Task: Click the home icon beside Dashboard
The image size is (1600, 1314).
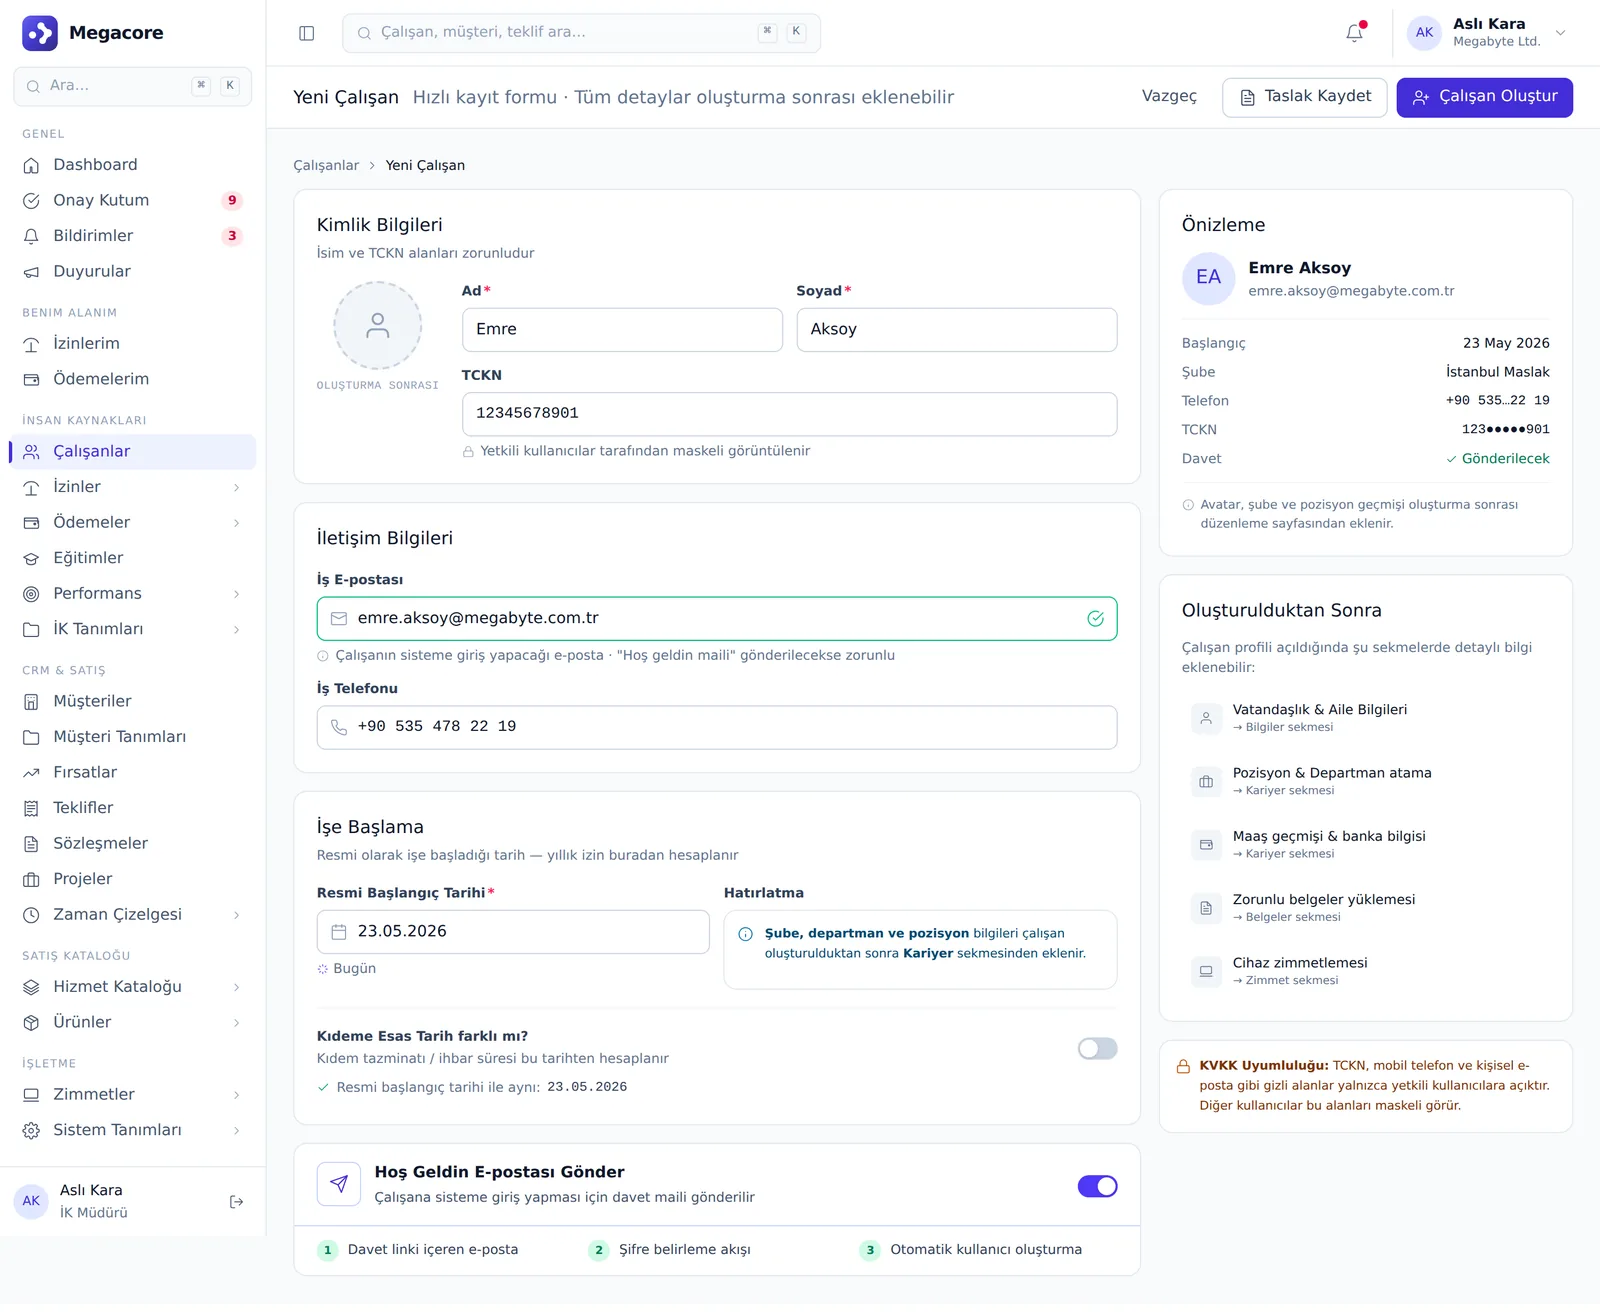Action: coord(32,165)
